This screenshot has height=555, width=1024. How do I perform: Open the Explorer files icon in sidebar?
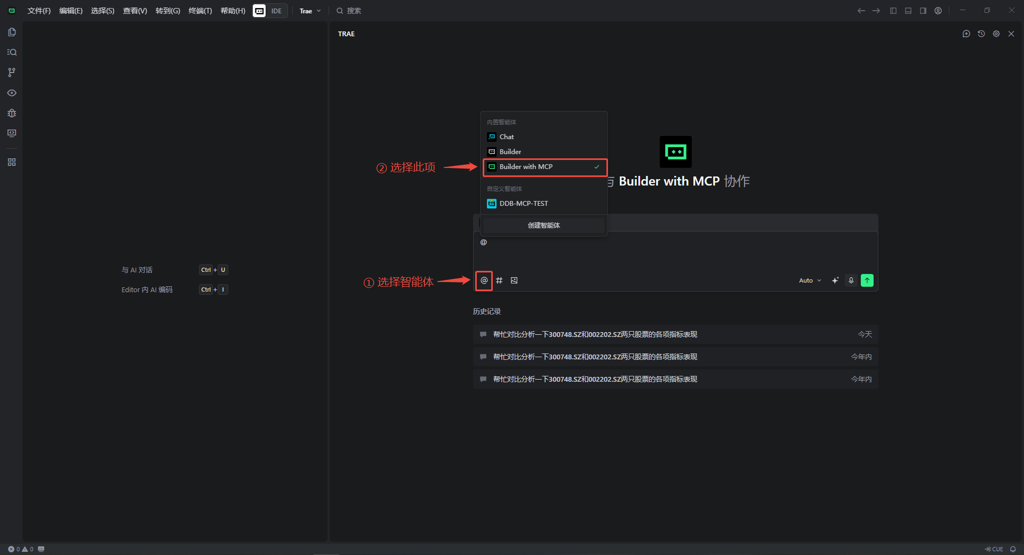pyautogui.click(x=12, y=32)
